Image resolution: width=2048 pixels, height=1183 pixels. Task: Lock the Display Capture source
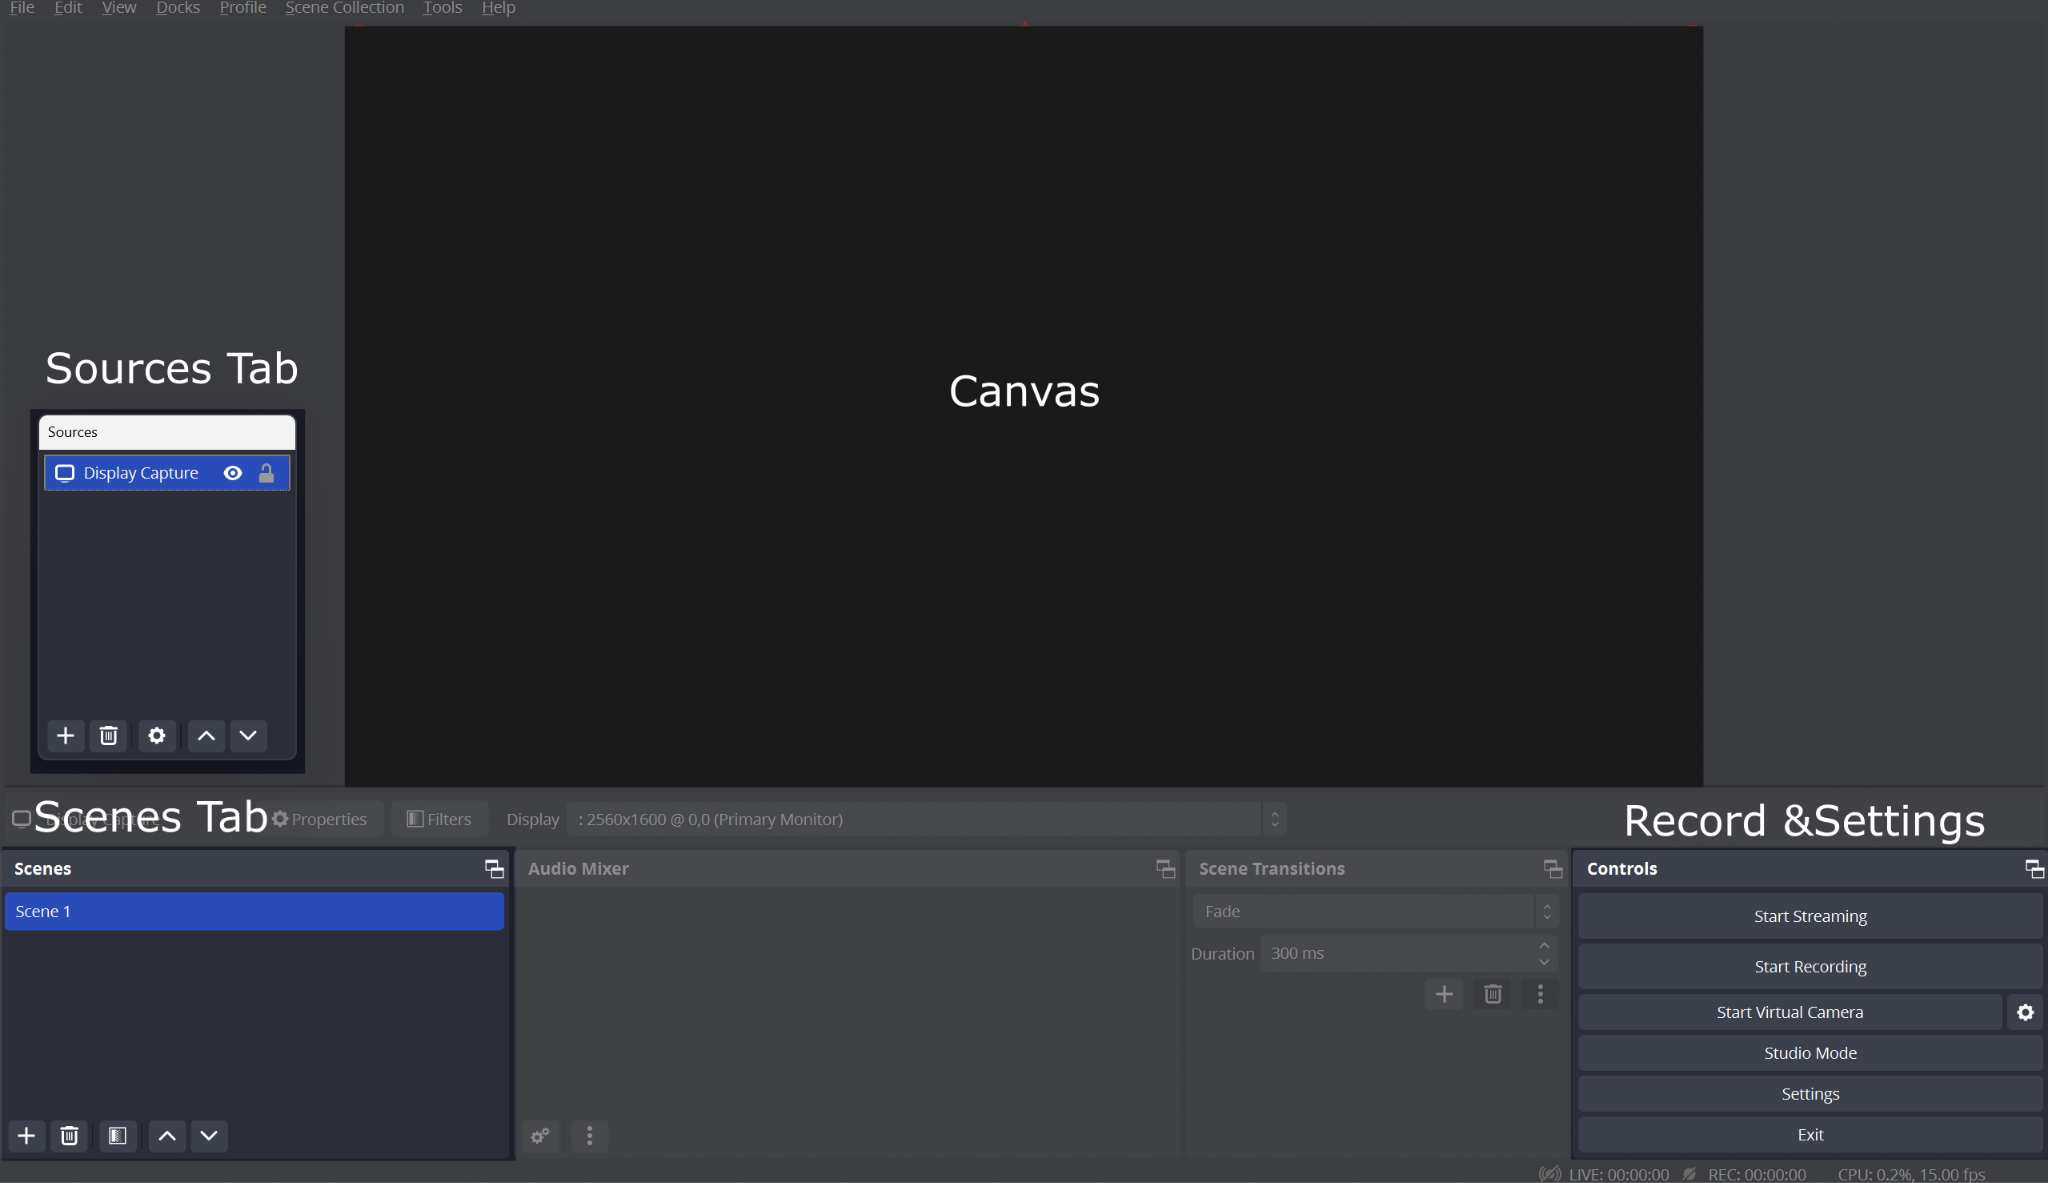(266, 473)
